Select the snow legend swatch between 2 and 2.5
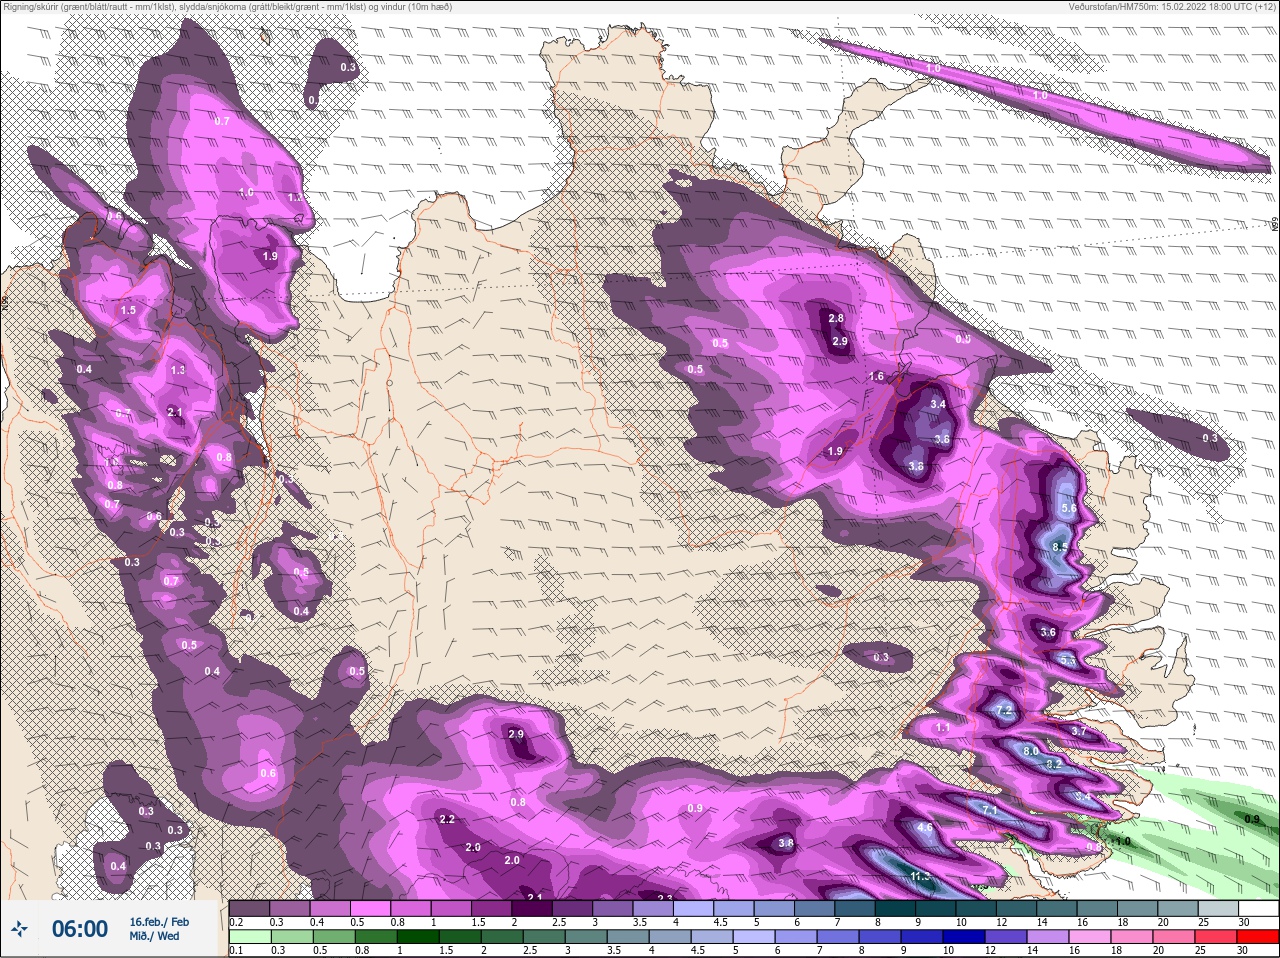Viewport: 1280px width, 958px height. (x=532, y=908)
